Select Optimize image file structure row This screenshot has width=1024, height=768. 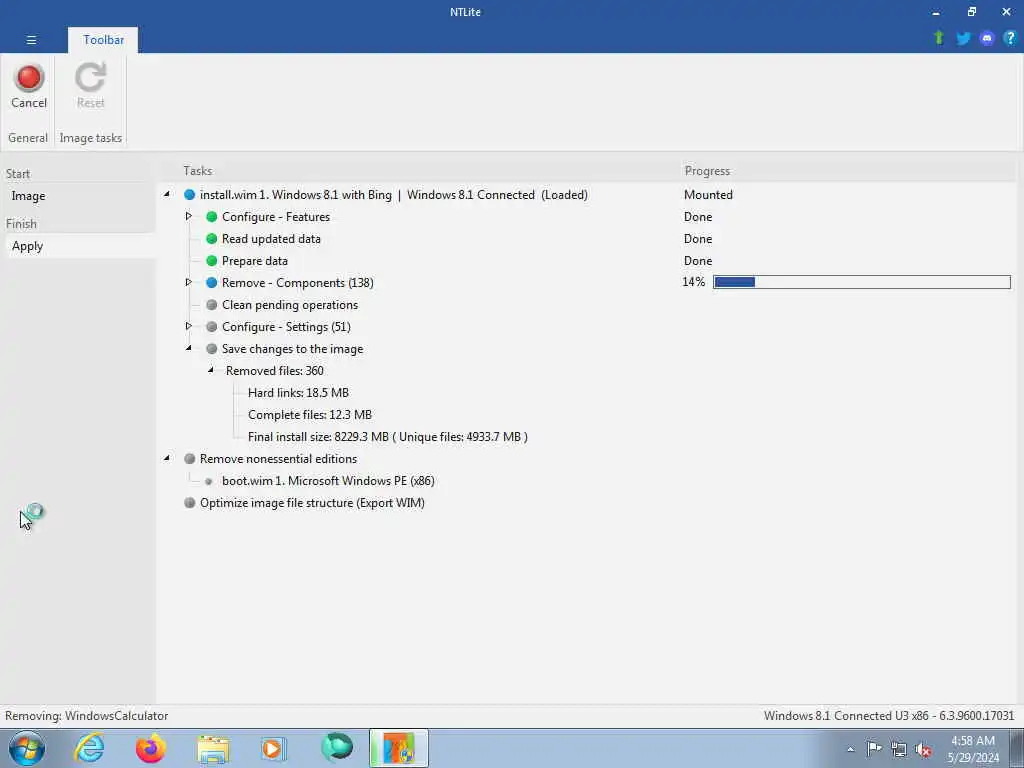[x=312, y=503]
